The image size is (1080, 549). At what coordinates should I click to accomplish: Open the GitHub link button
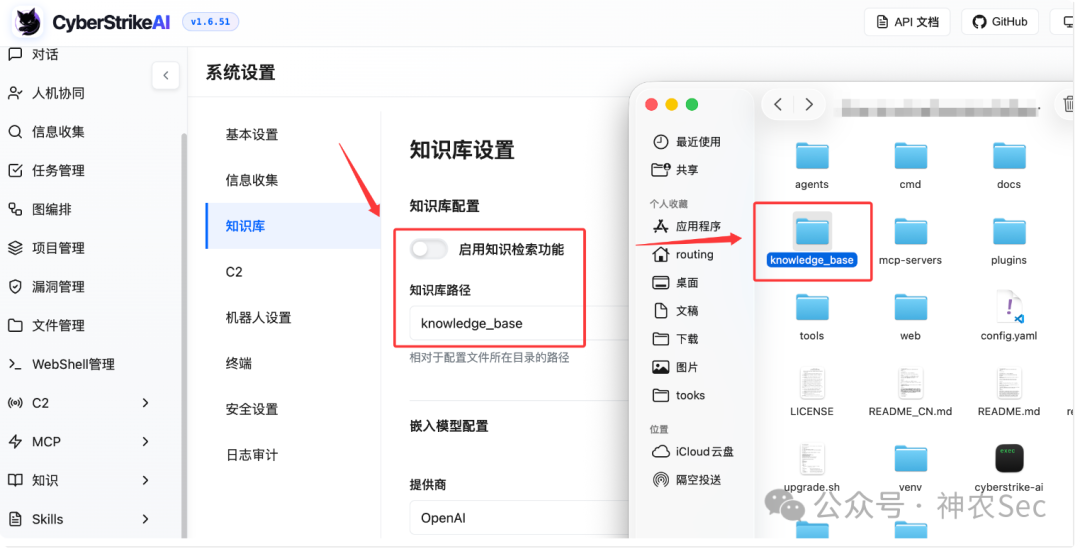tap(999, 22)
